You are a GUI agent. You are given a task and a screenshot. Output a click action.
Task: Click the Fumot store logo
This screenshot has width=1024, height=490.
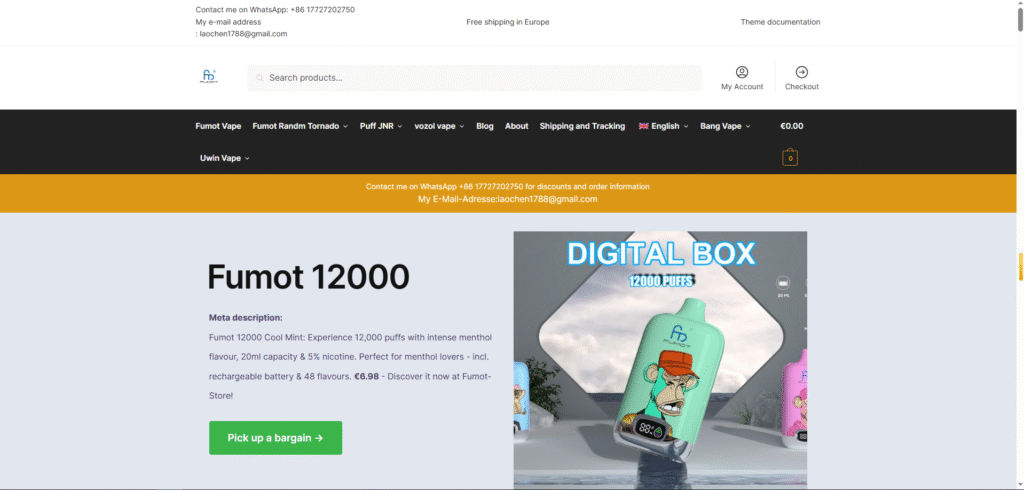(209, 77)
